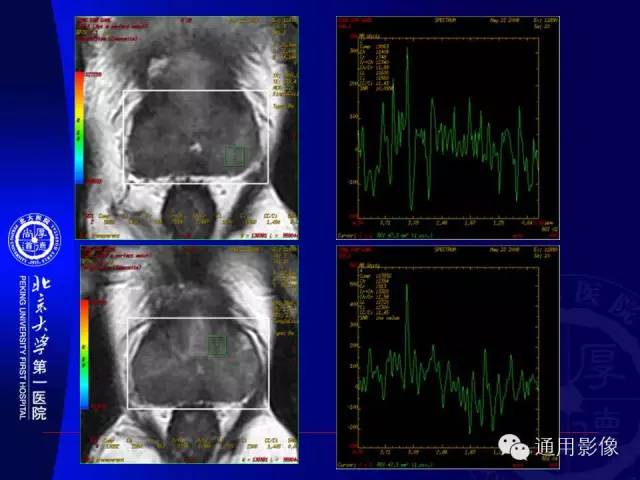640x480 pixels.
Task: Click the SPECTRUM title of the bottom graph
Action: pyautogui.click(x=445, y=249)
